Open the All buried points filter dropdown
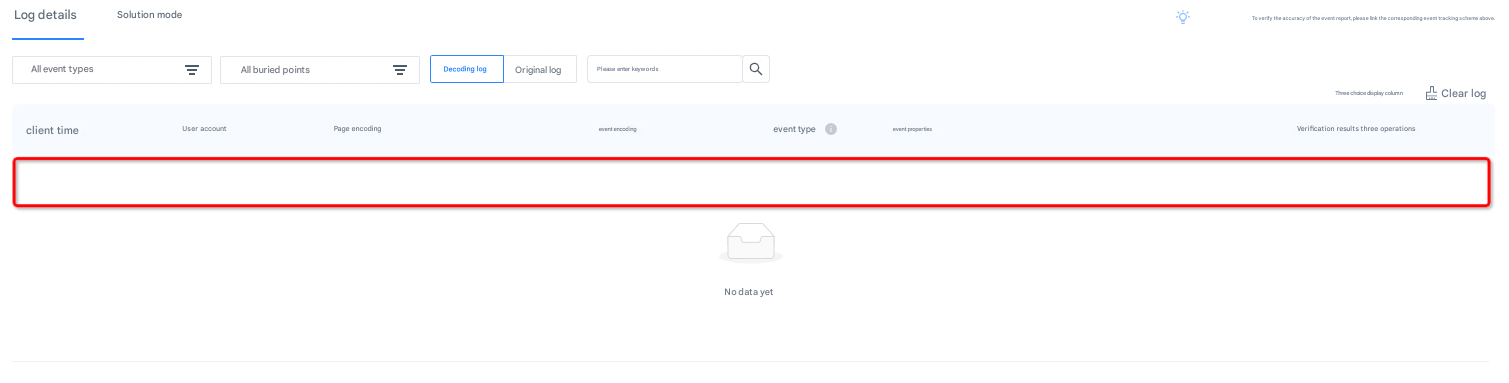The image size is (1509, 383). [320, 70]
